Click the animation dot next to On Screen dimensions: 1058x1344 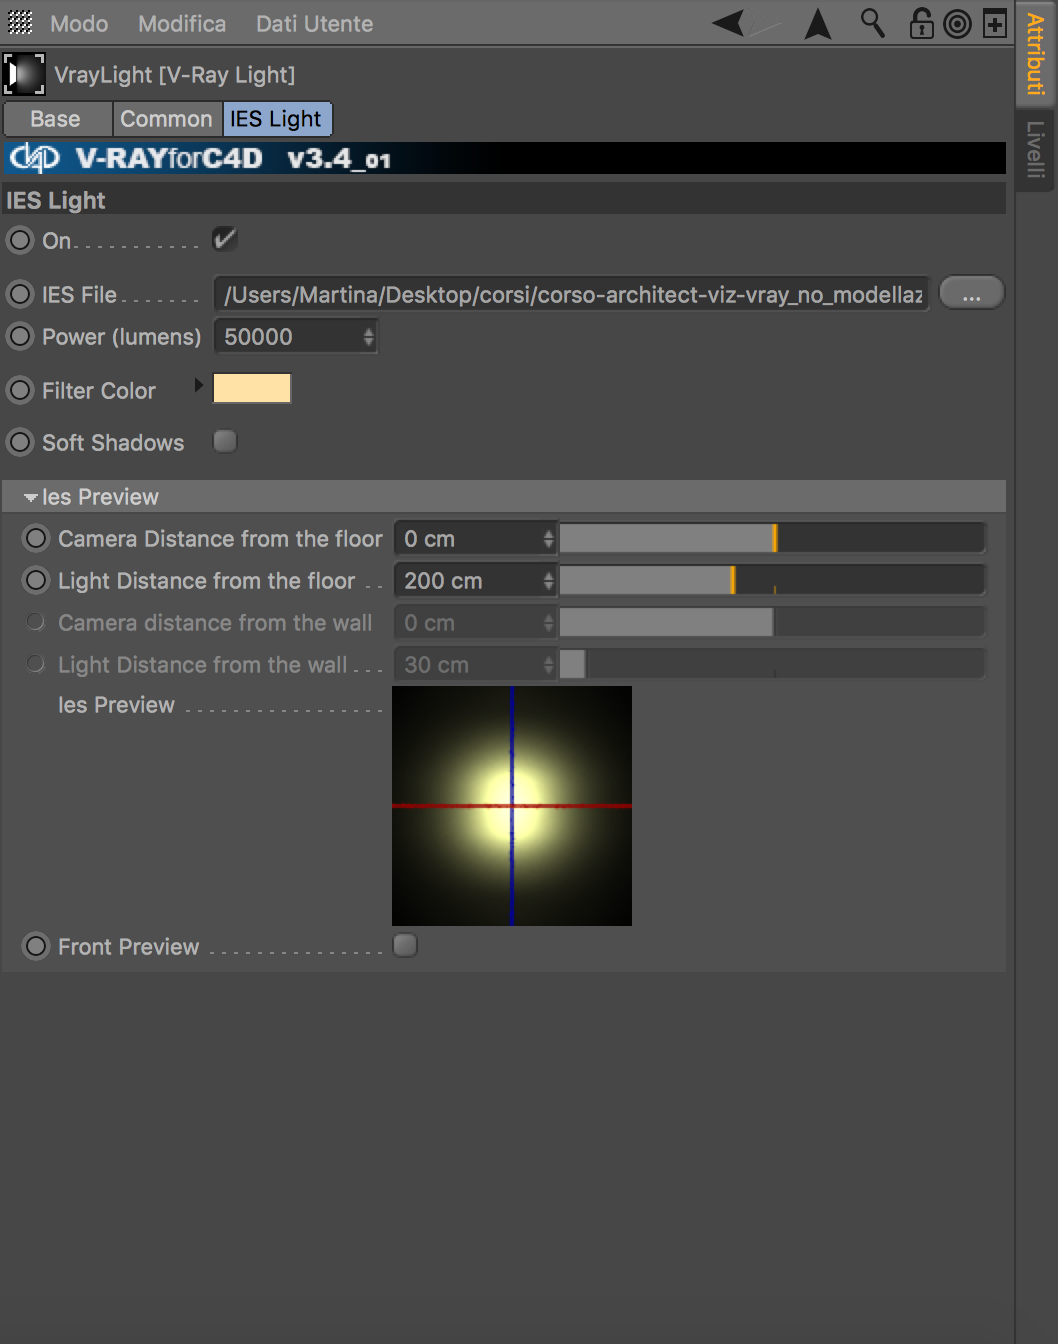click(x=20, y=240)
